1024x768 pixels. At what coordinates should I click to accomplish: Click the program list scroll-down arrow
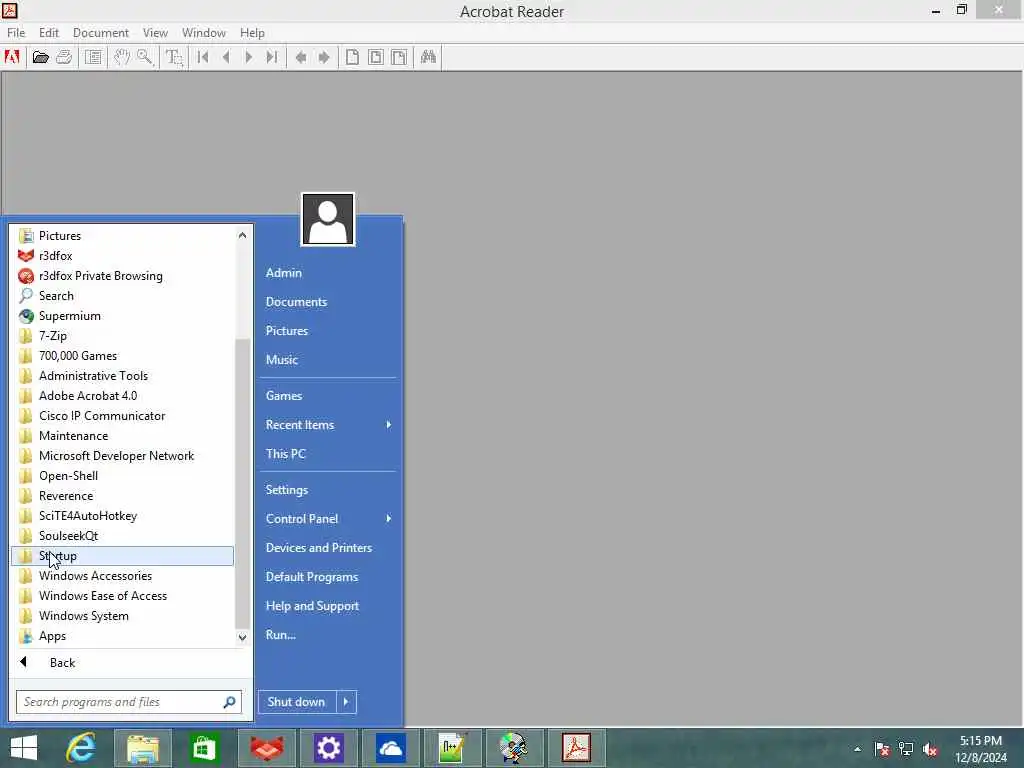pyautogui.click(x=242, y=637)
